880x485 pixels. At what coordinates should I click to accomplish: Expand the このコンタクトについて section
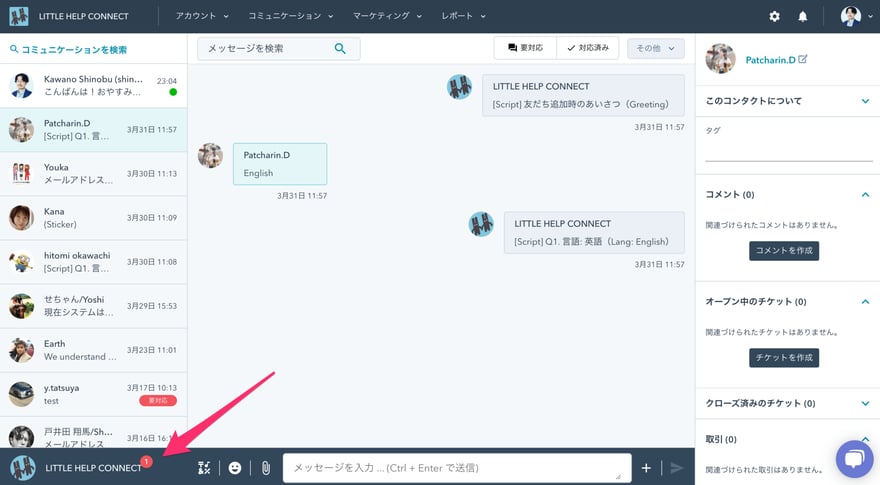pyautogui.click(x=865, y=101)
